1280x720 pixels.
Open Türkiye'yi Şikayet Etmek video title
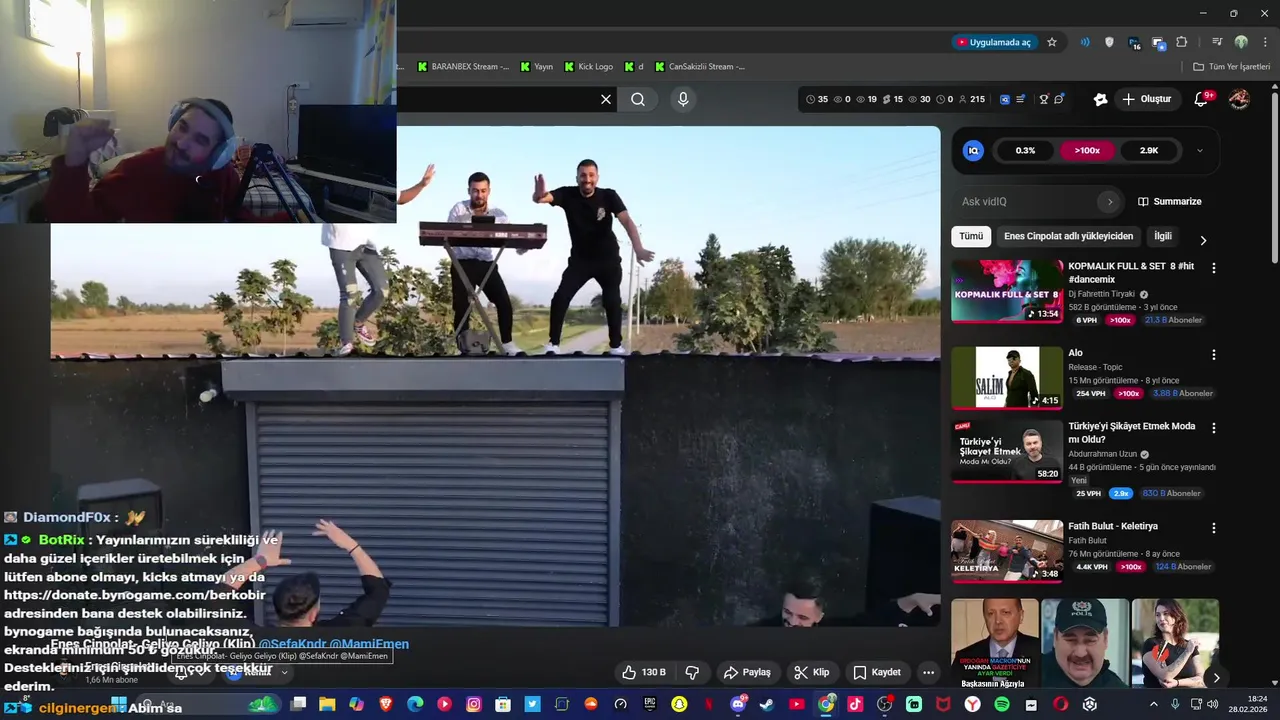[1132, 432]
